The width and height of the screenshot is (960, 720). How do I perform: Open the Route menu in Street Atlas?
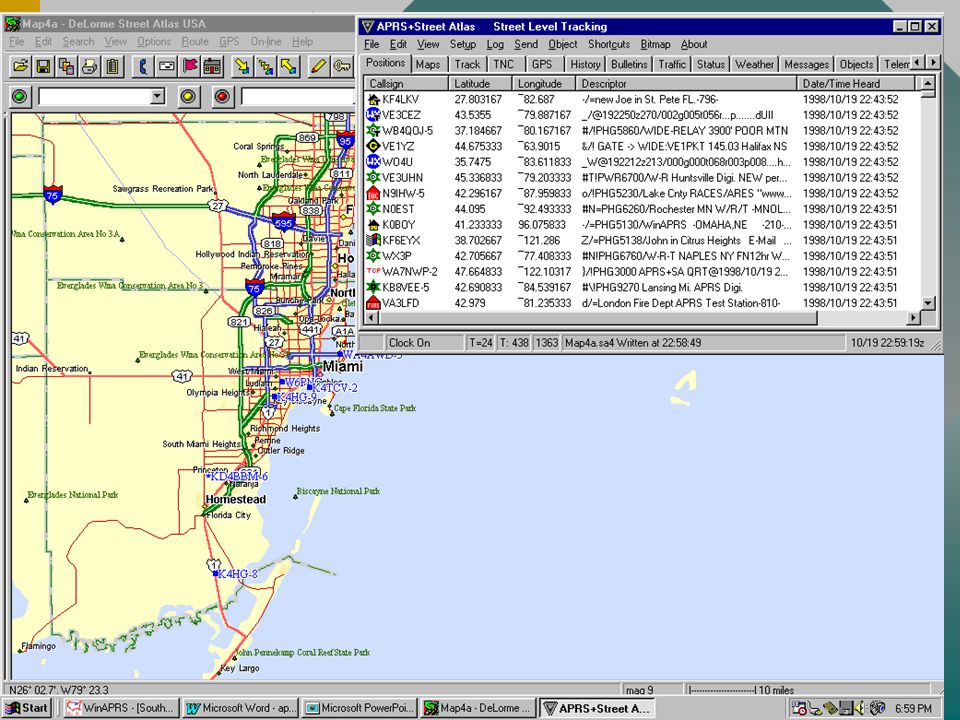[195, 42]
